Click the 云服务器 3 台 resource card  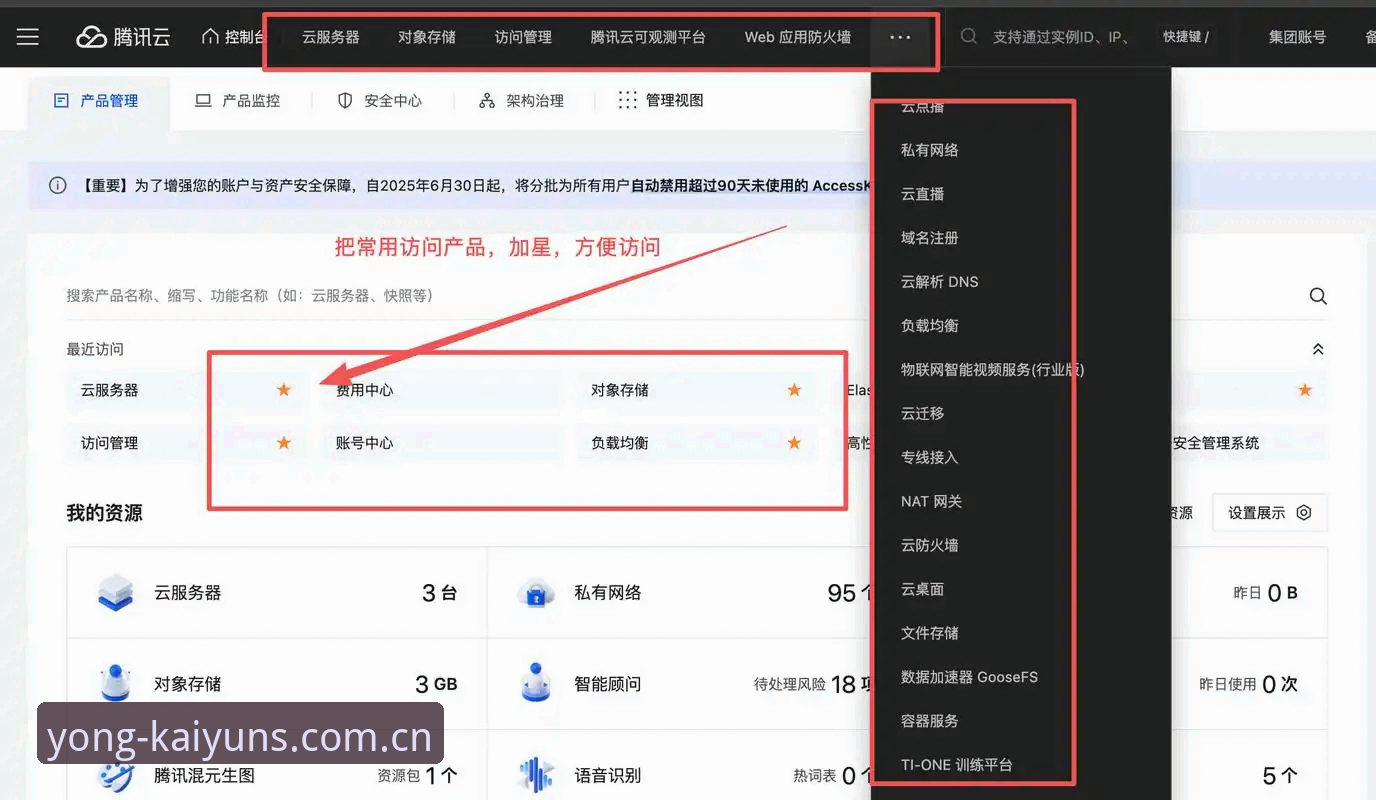pos(277,593)
